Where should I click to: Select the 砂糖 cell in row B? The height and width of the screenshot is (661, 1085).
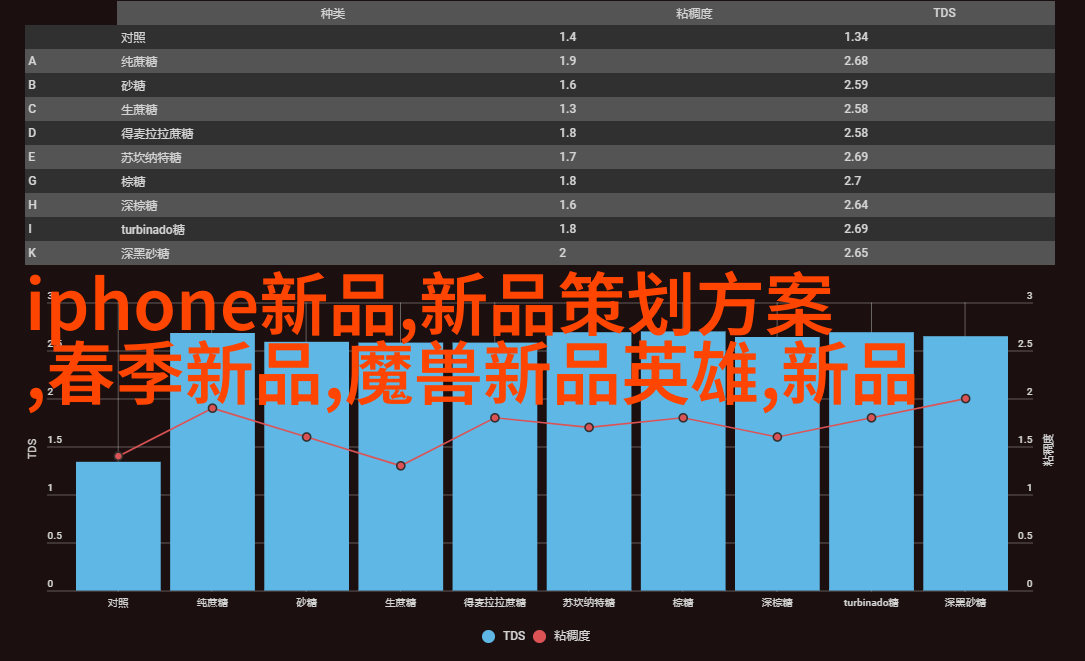point(133,85)
